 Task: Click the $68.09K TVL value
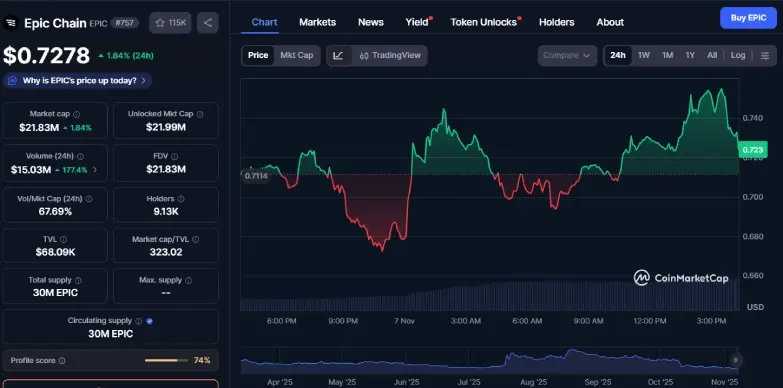(x=55, y=252)
